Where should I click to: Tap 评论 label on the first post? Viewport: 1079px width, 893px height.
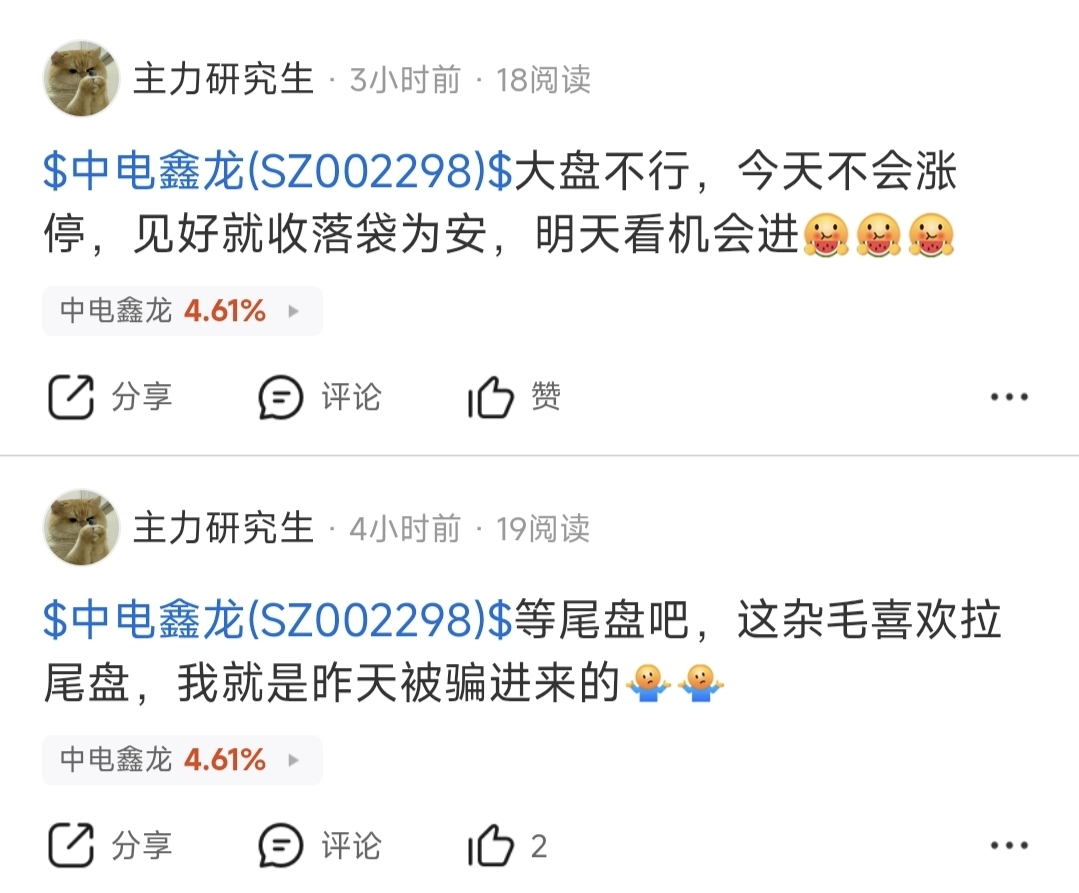coord(351,397)
